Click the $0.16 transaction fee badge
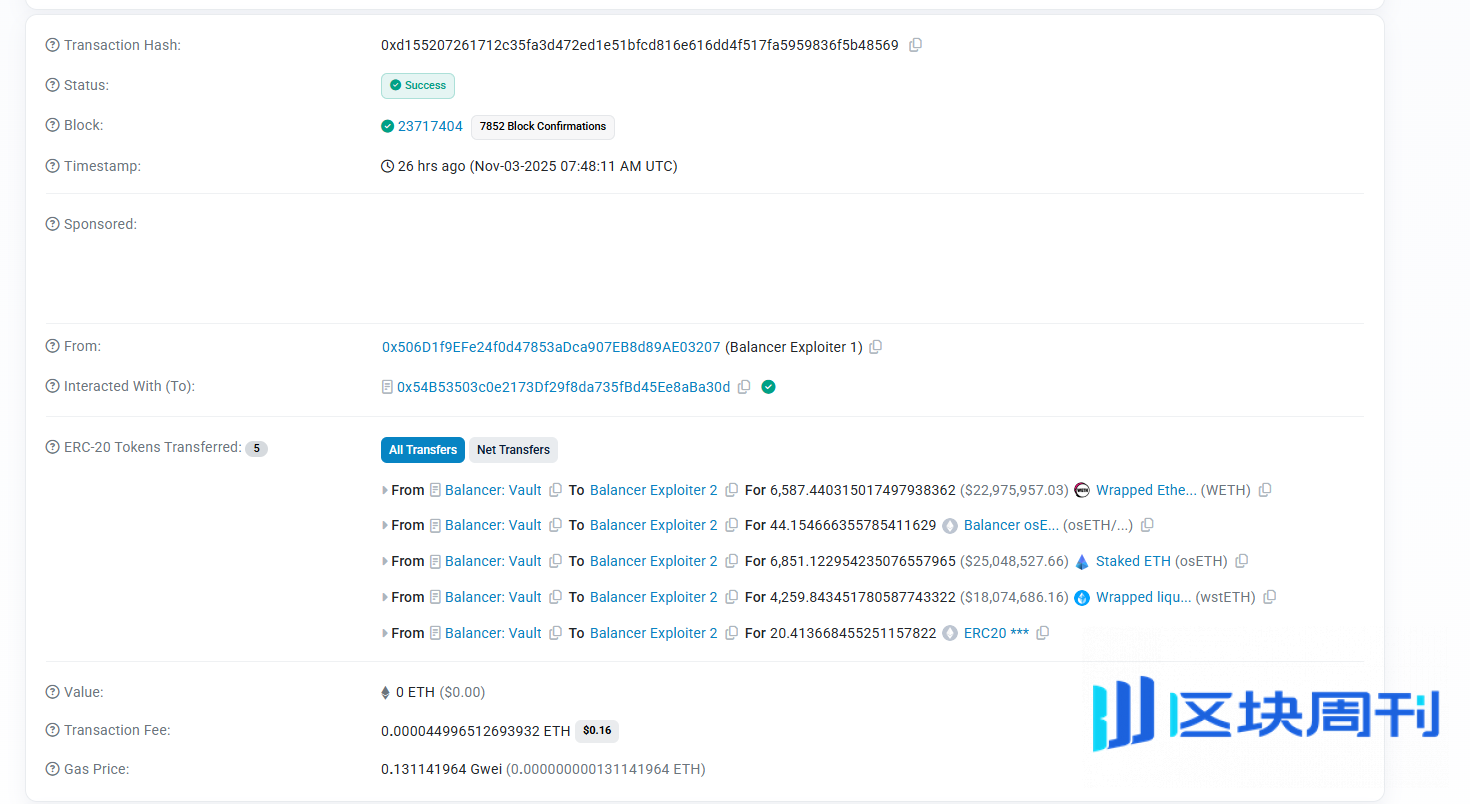1470x804 pixels. [597, 731]
